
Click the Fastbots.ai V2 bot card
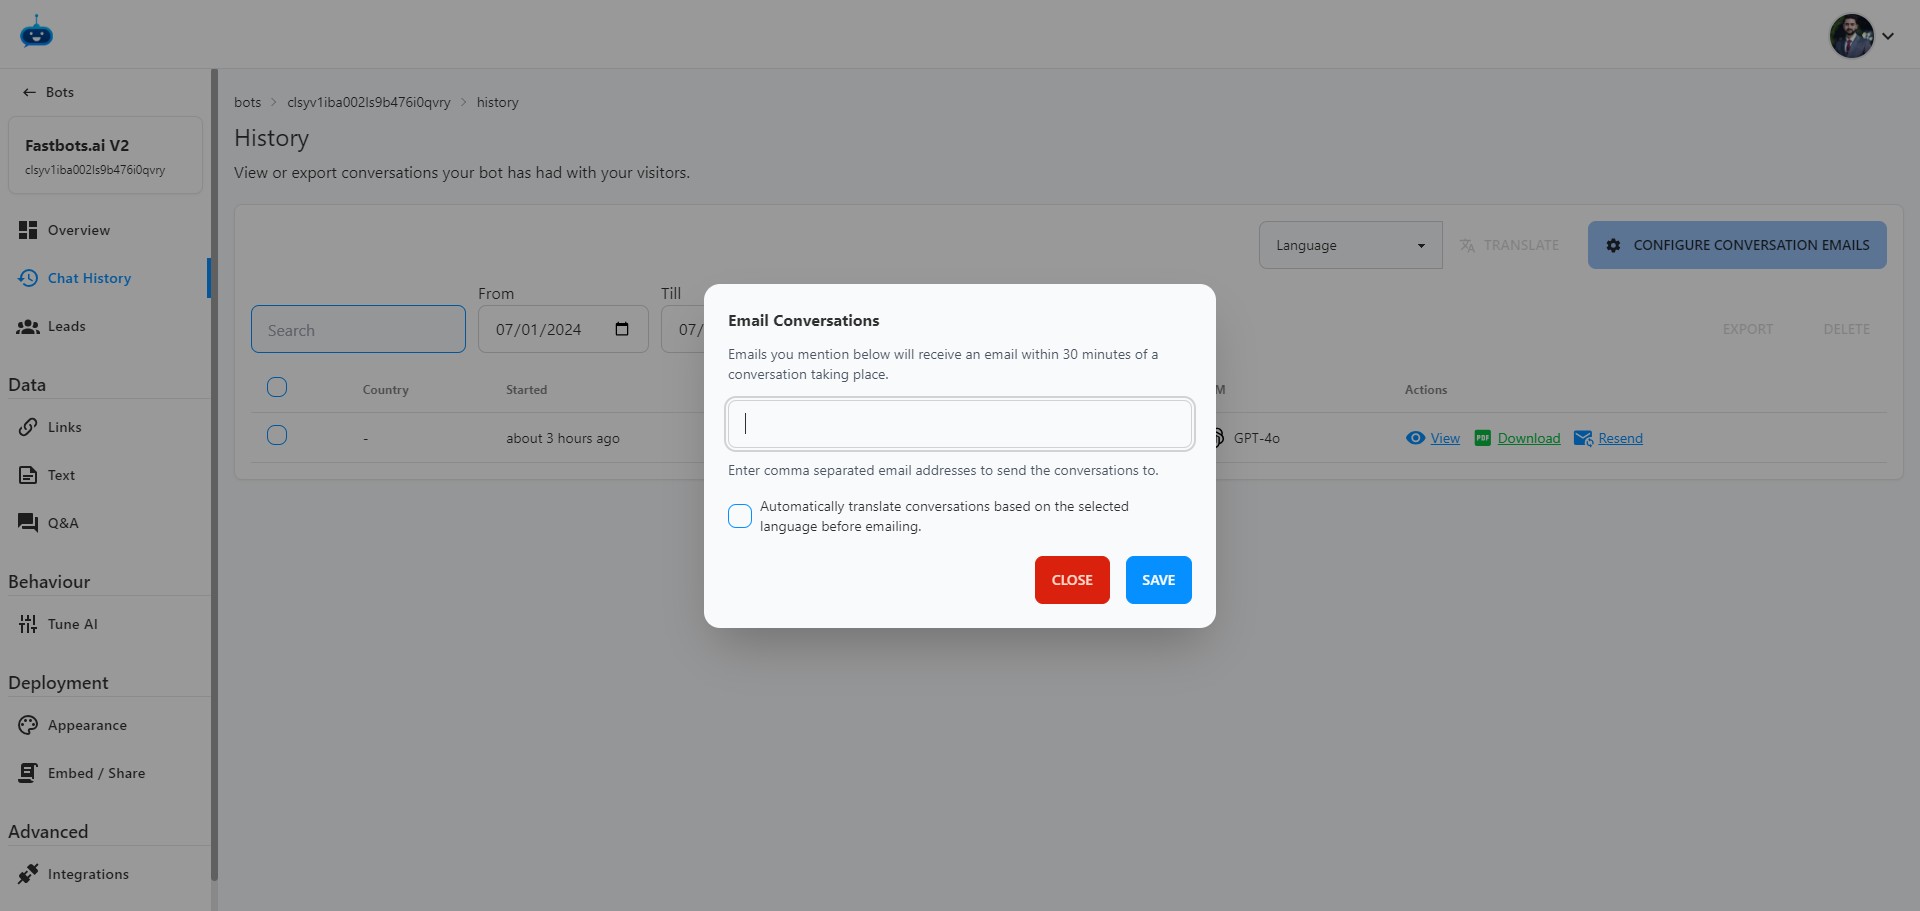click(x=105, y=155)
